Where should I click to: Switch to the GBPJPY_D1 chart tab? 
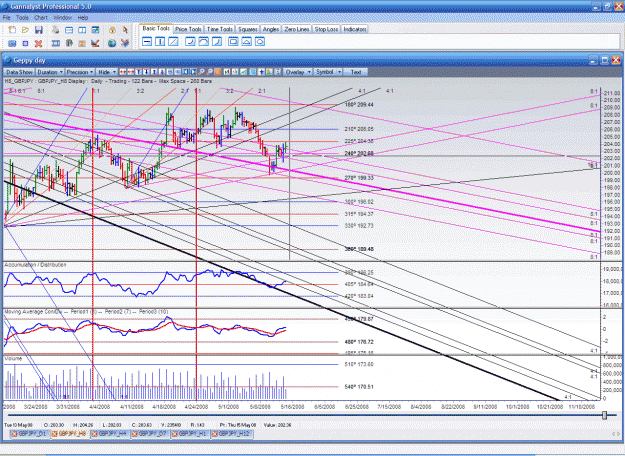tap(29, 434)
